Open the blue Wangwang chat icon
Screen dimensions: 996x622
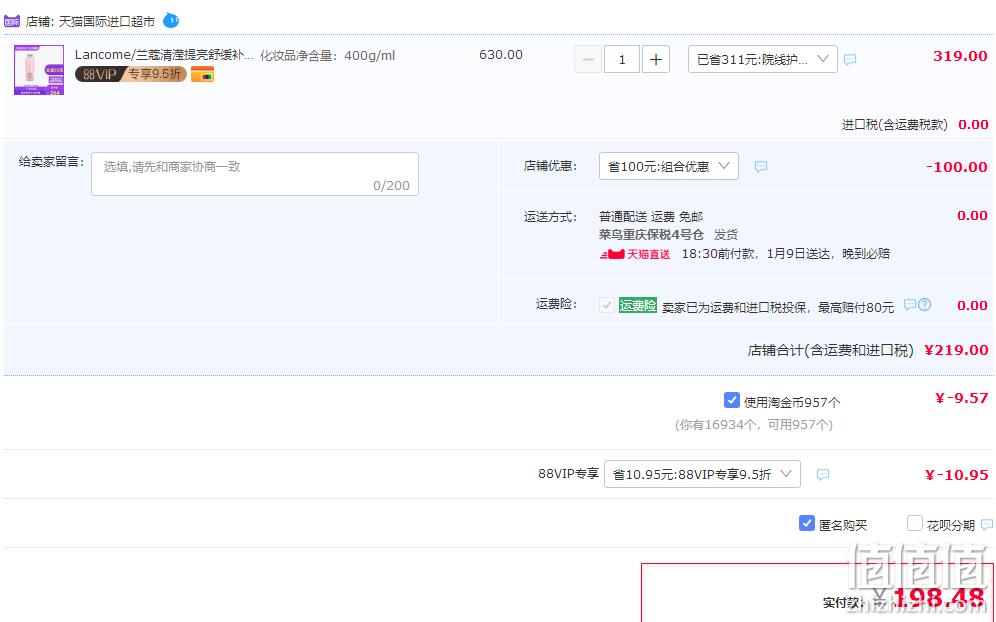pos(171,20)
